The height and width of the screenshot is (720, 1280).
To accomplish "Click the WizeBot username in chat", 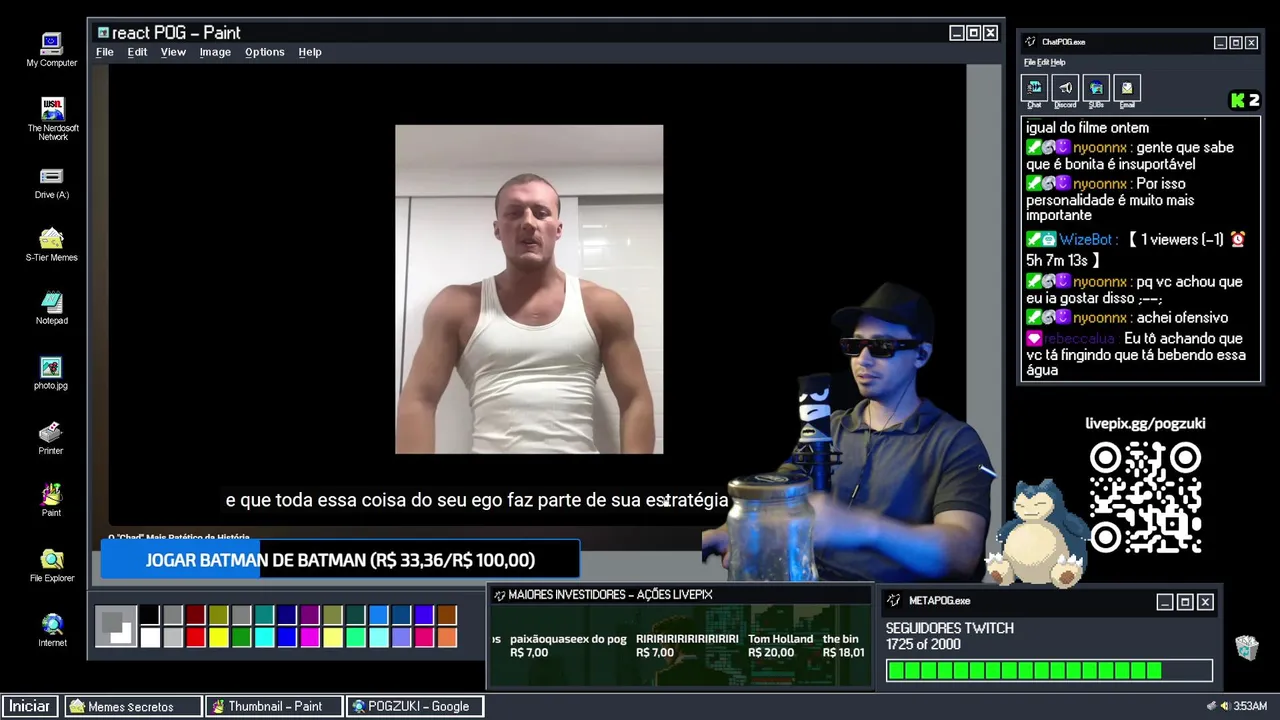I will (1088, 240).
